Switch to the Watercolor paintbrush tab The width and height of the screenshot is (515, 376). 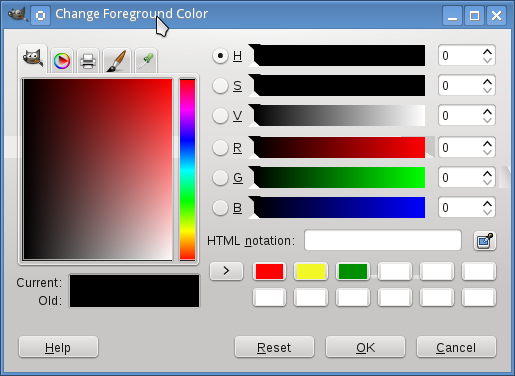(117, 61)
